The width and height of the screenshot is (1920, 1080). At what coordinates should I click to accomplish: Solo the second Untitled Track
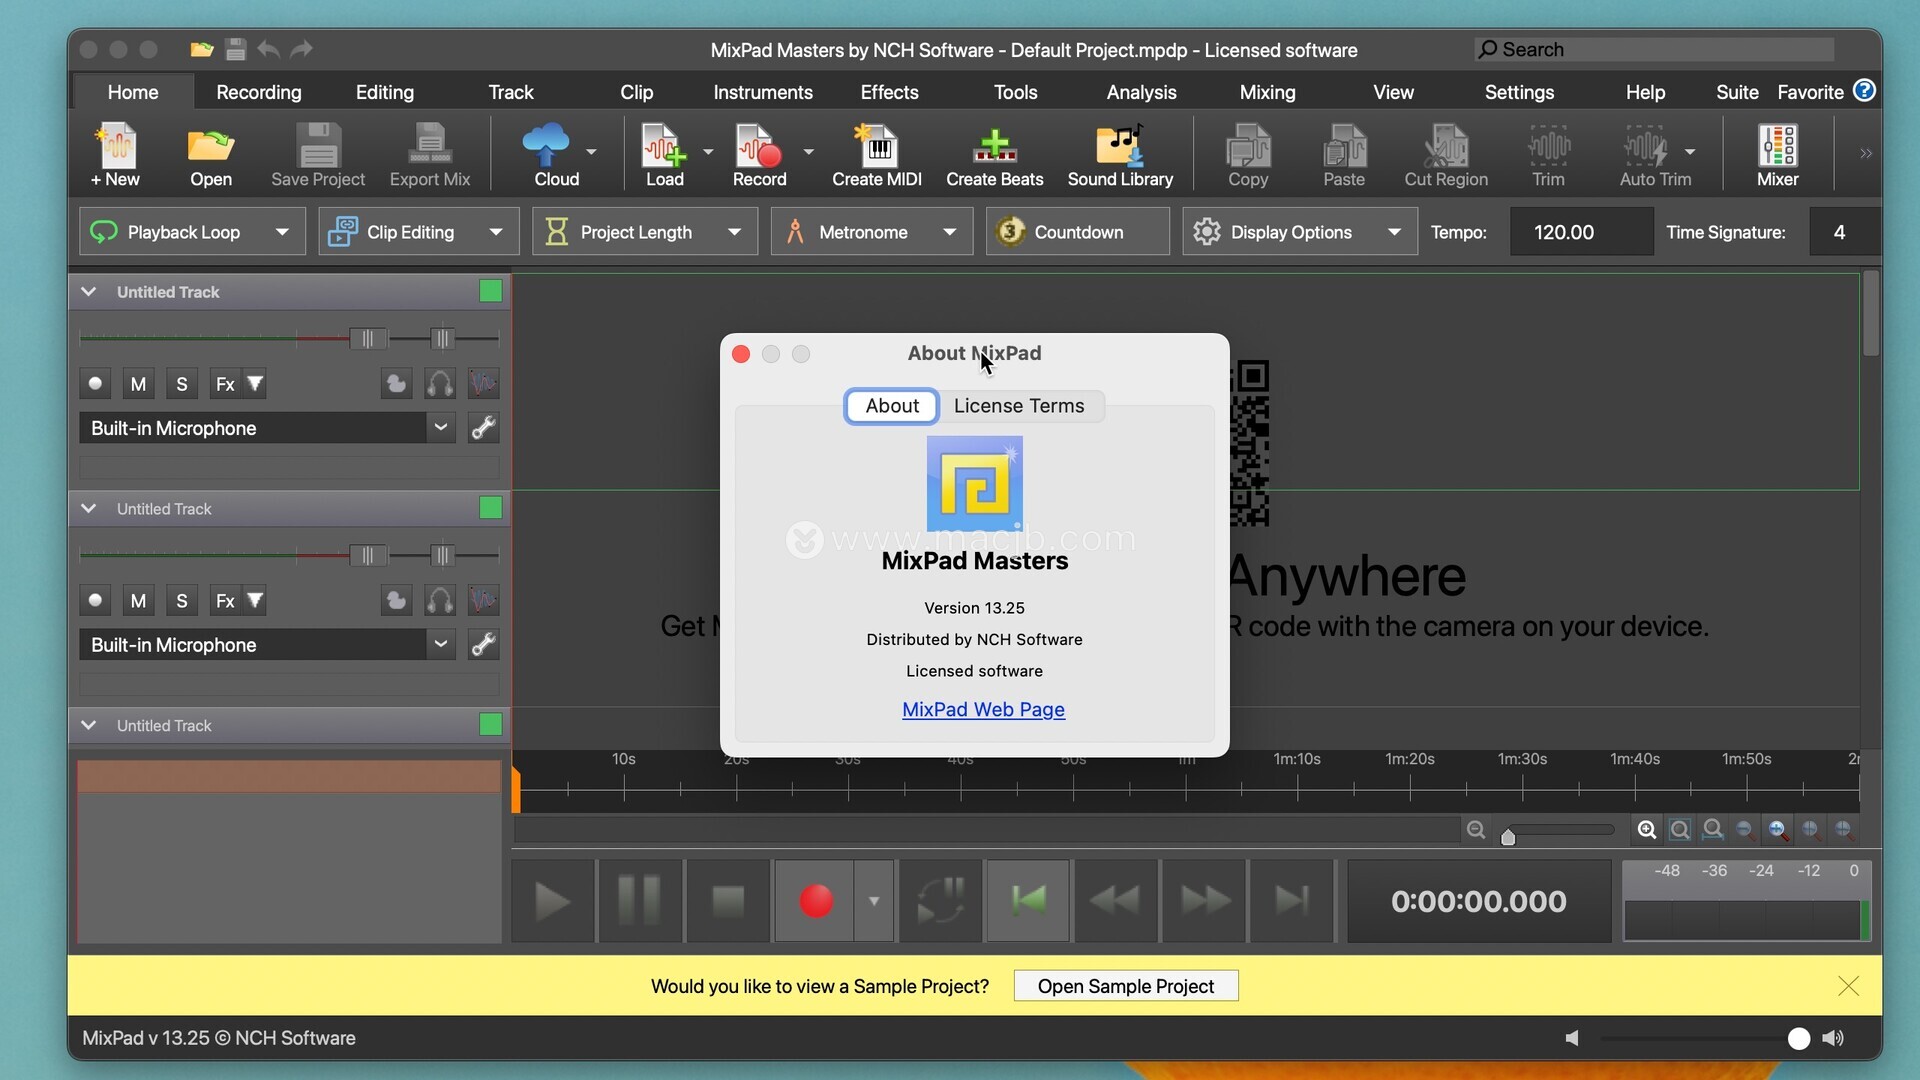(181, 601)
